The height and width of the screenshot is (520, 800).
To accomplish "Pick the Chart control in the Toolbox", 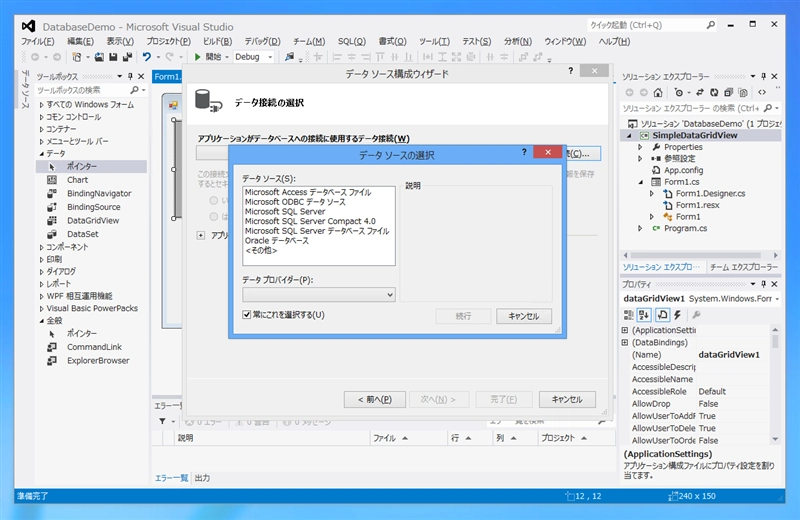I will (78, 180).
